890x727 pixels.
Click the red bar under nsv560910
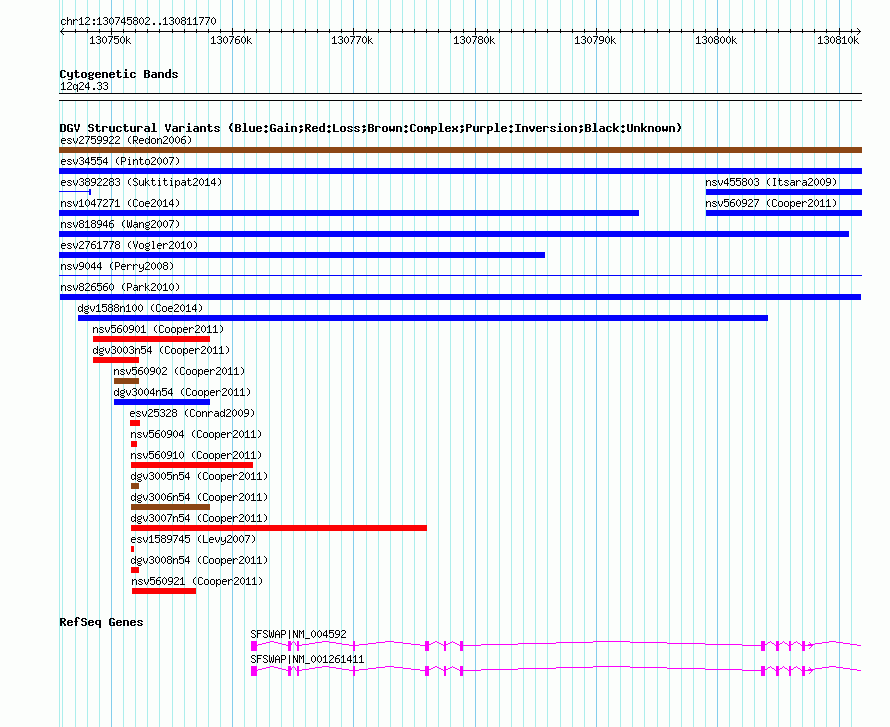192,465
